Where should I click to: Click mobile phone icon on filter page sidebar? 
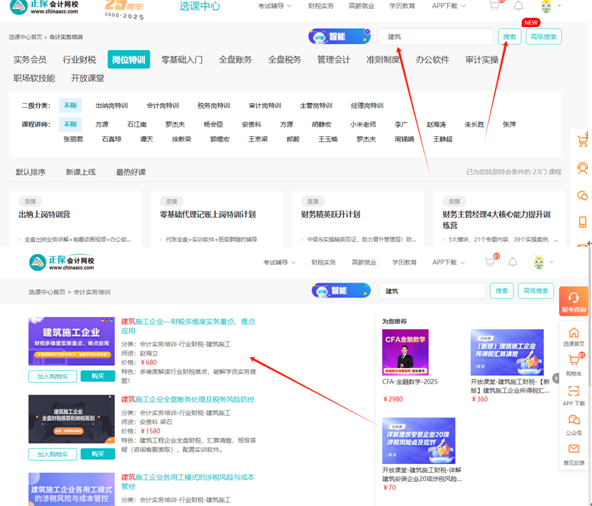pyautogui.click(x=582, y=222)
